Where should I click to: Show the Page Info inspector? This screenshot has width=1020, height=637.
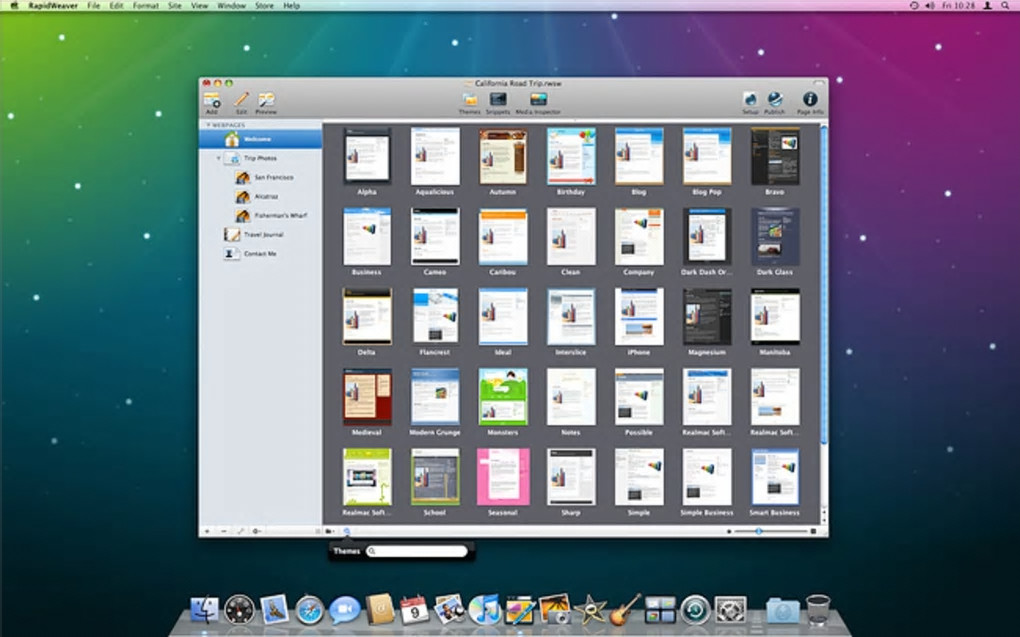[810, 100]
